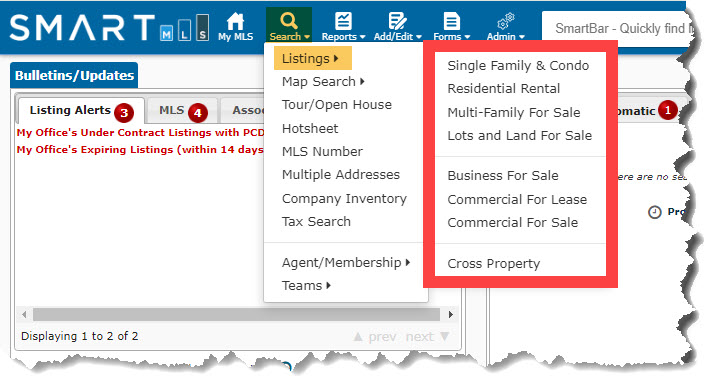Select Hotsheet from Search menu

[x=310, y=128]
